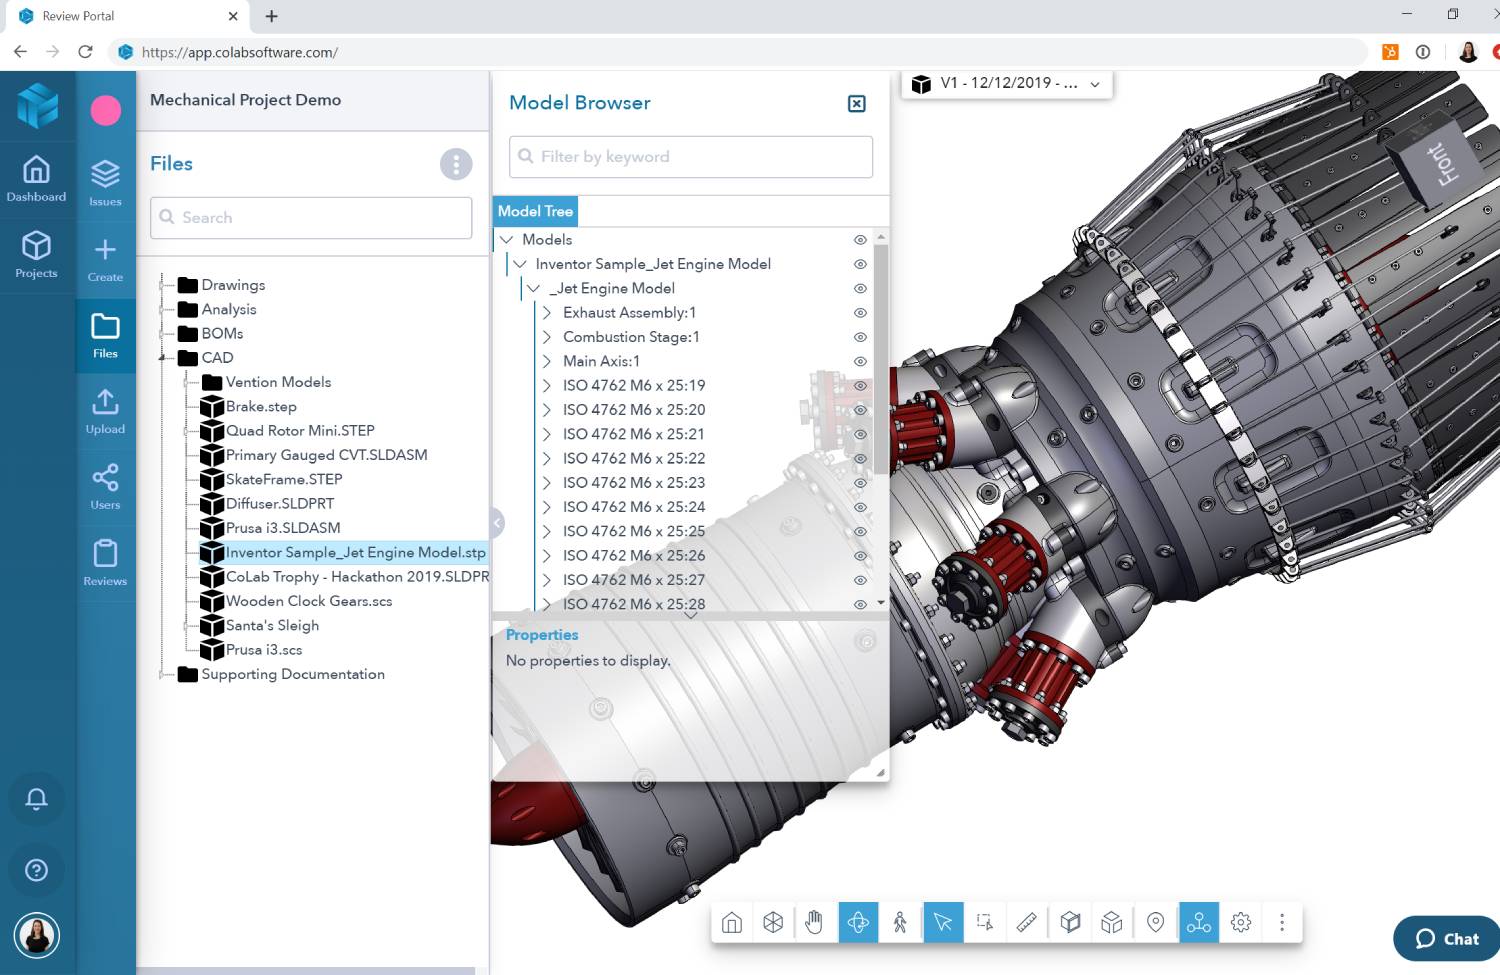
Task: Close the Model Browser panel
Action: [857, 104]
